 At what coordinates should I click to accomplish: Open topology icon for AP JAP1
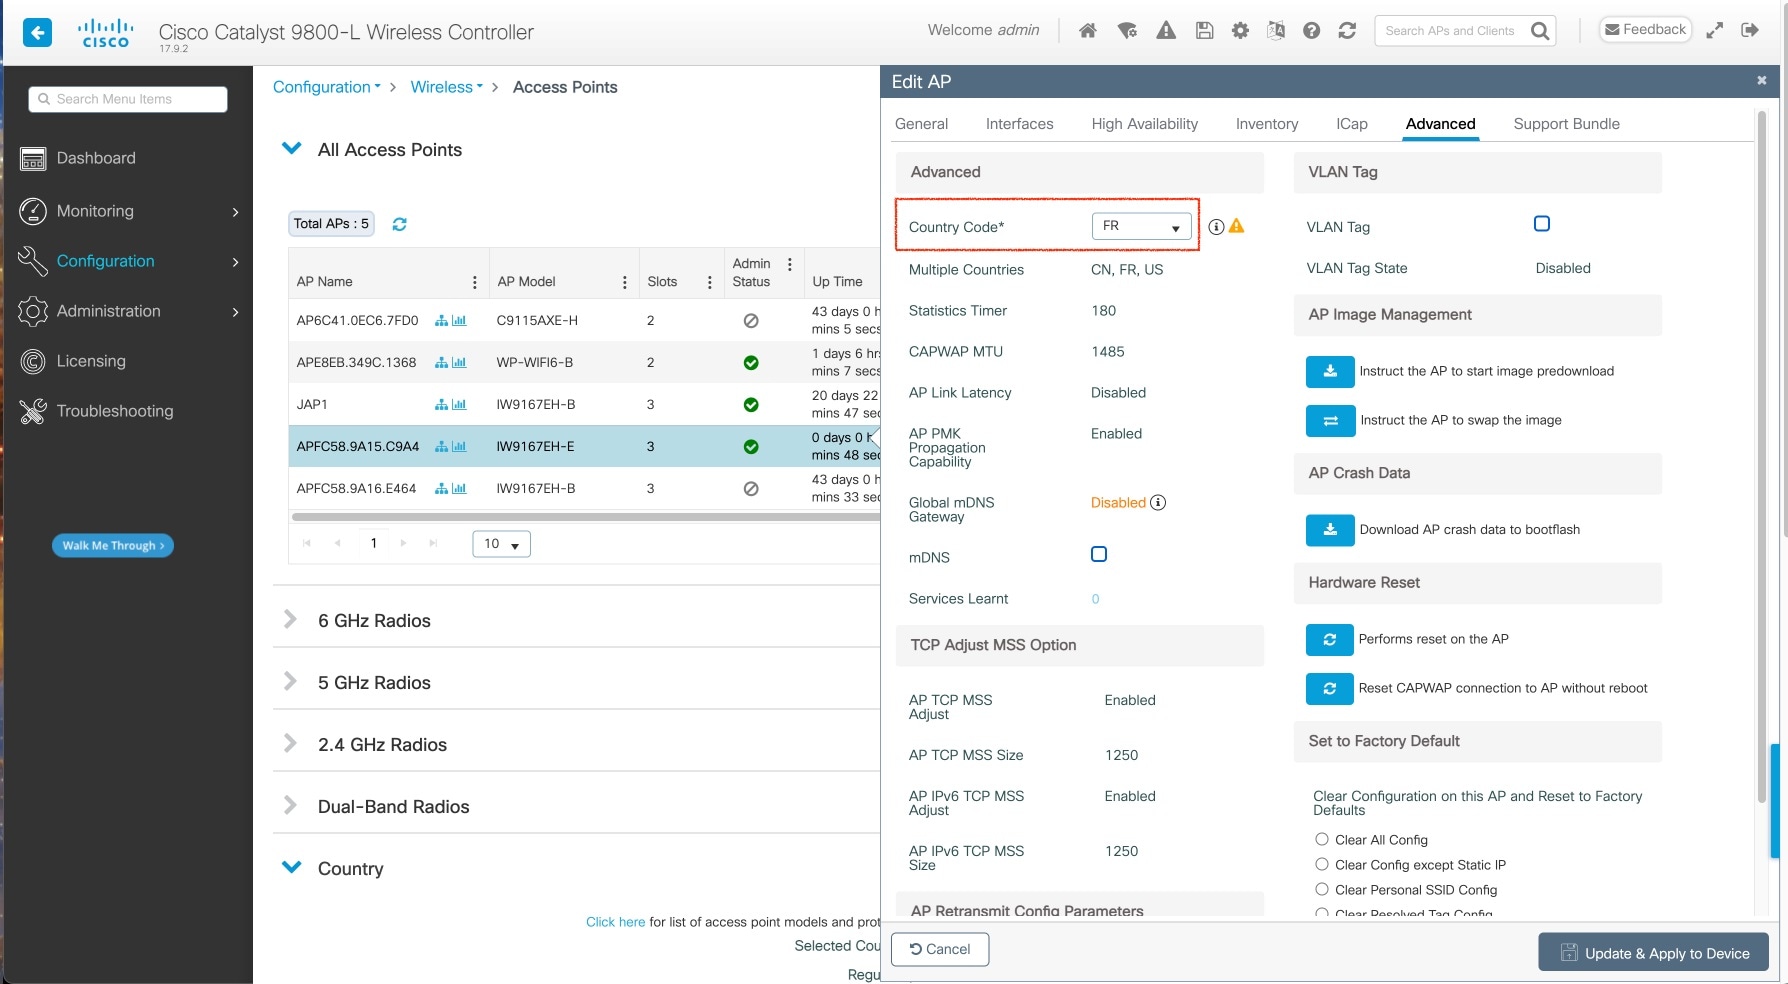click(x=441, y=405)
